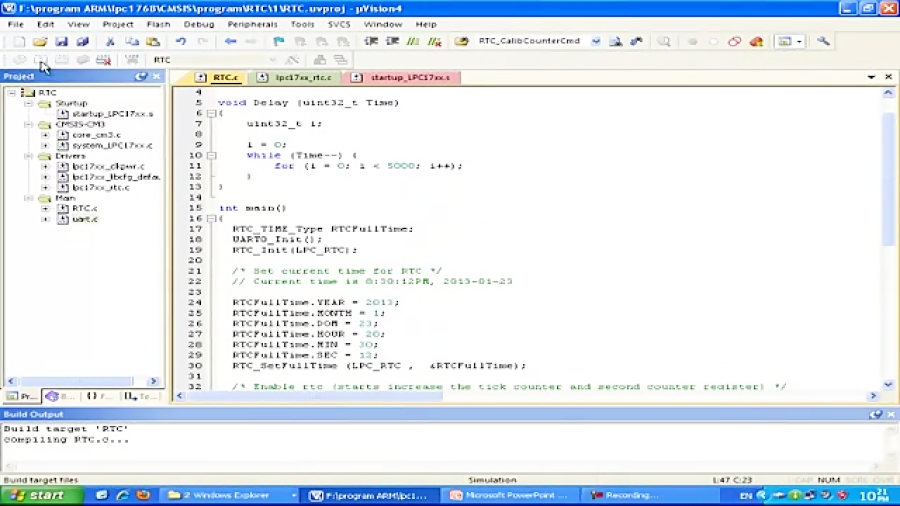This screenshot has height=506, width=900.
Task: Open Configuration with the wrench icon
Action: (823, 42)
